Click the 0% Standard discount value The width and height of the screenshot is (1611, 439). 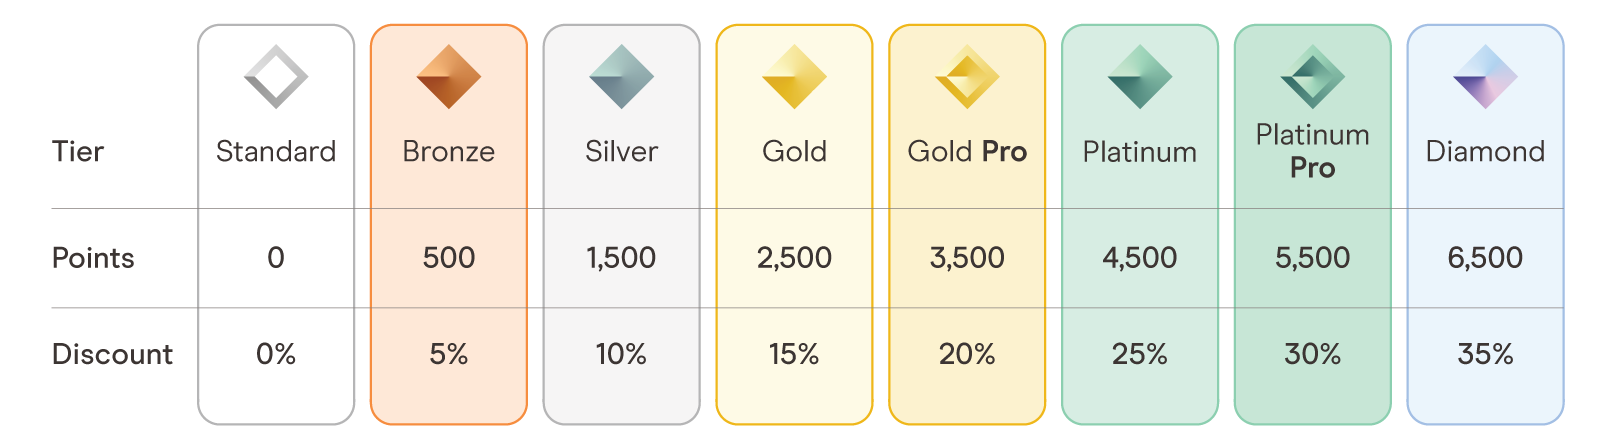[276, 354]
